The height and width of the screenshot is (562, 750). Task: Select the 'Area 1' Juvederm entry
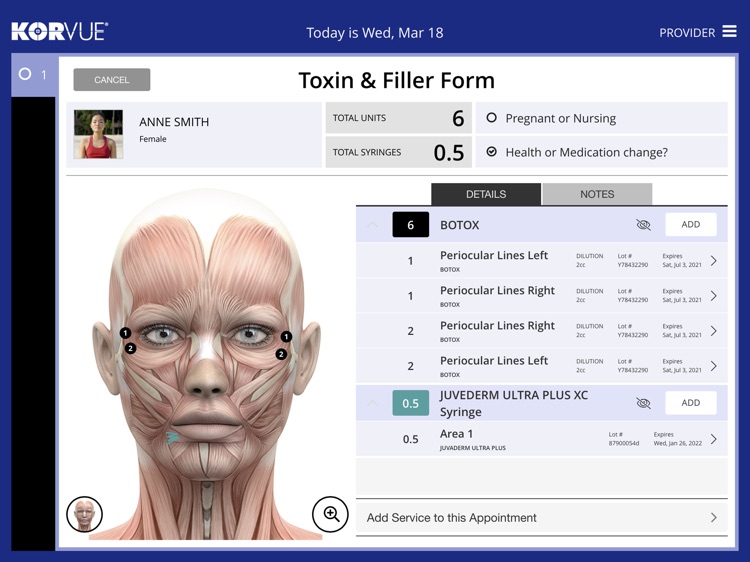(541, 439)
